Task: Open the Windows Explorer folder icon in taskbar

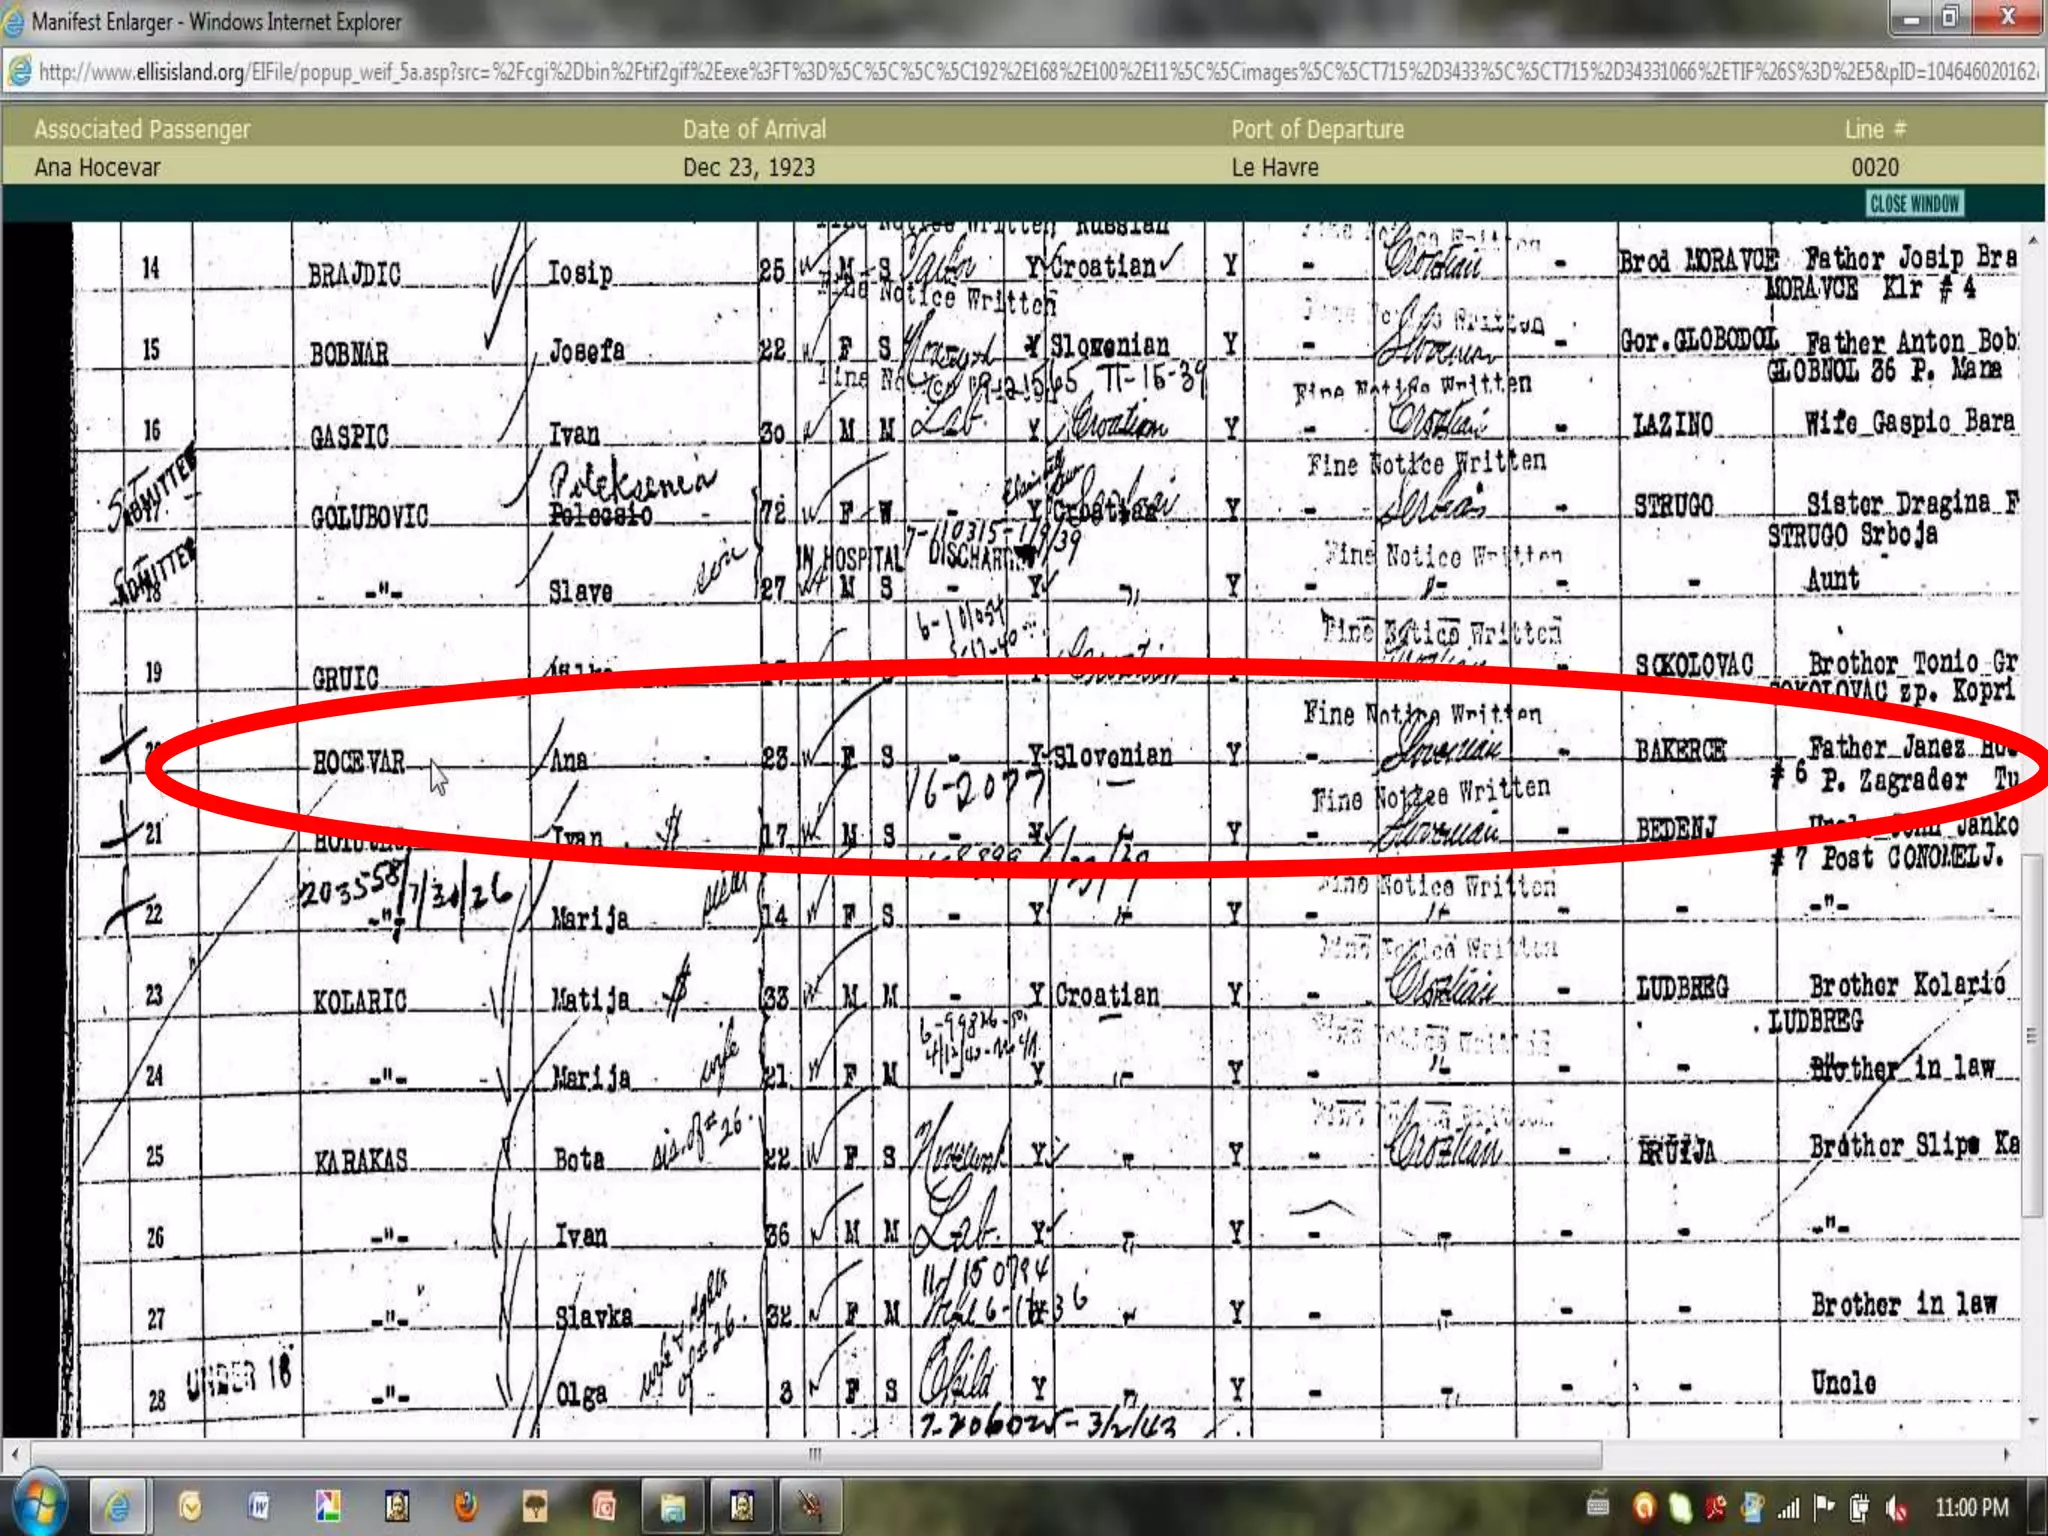Action: point(673,1506)
